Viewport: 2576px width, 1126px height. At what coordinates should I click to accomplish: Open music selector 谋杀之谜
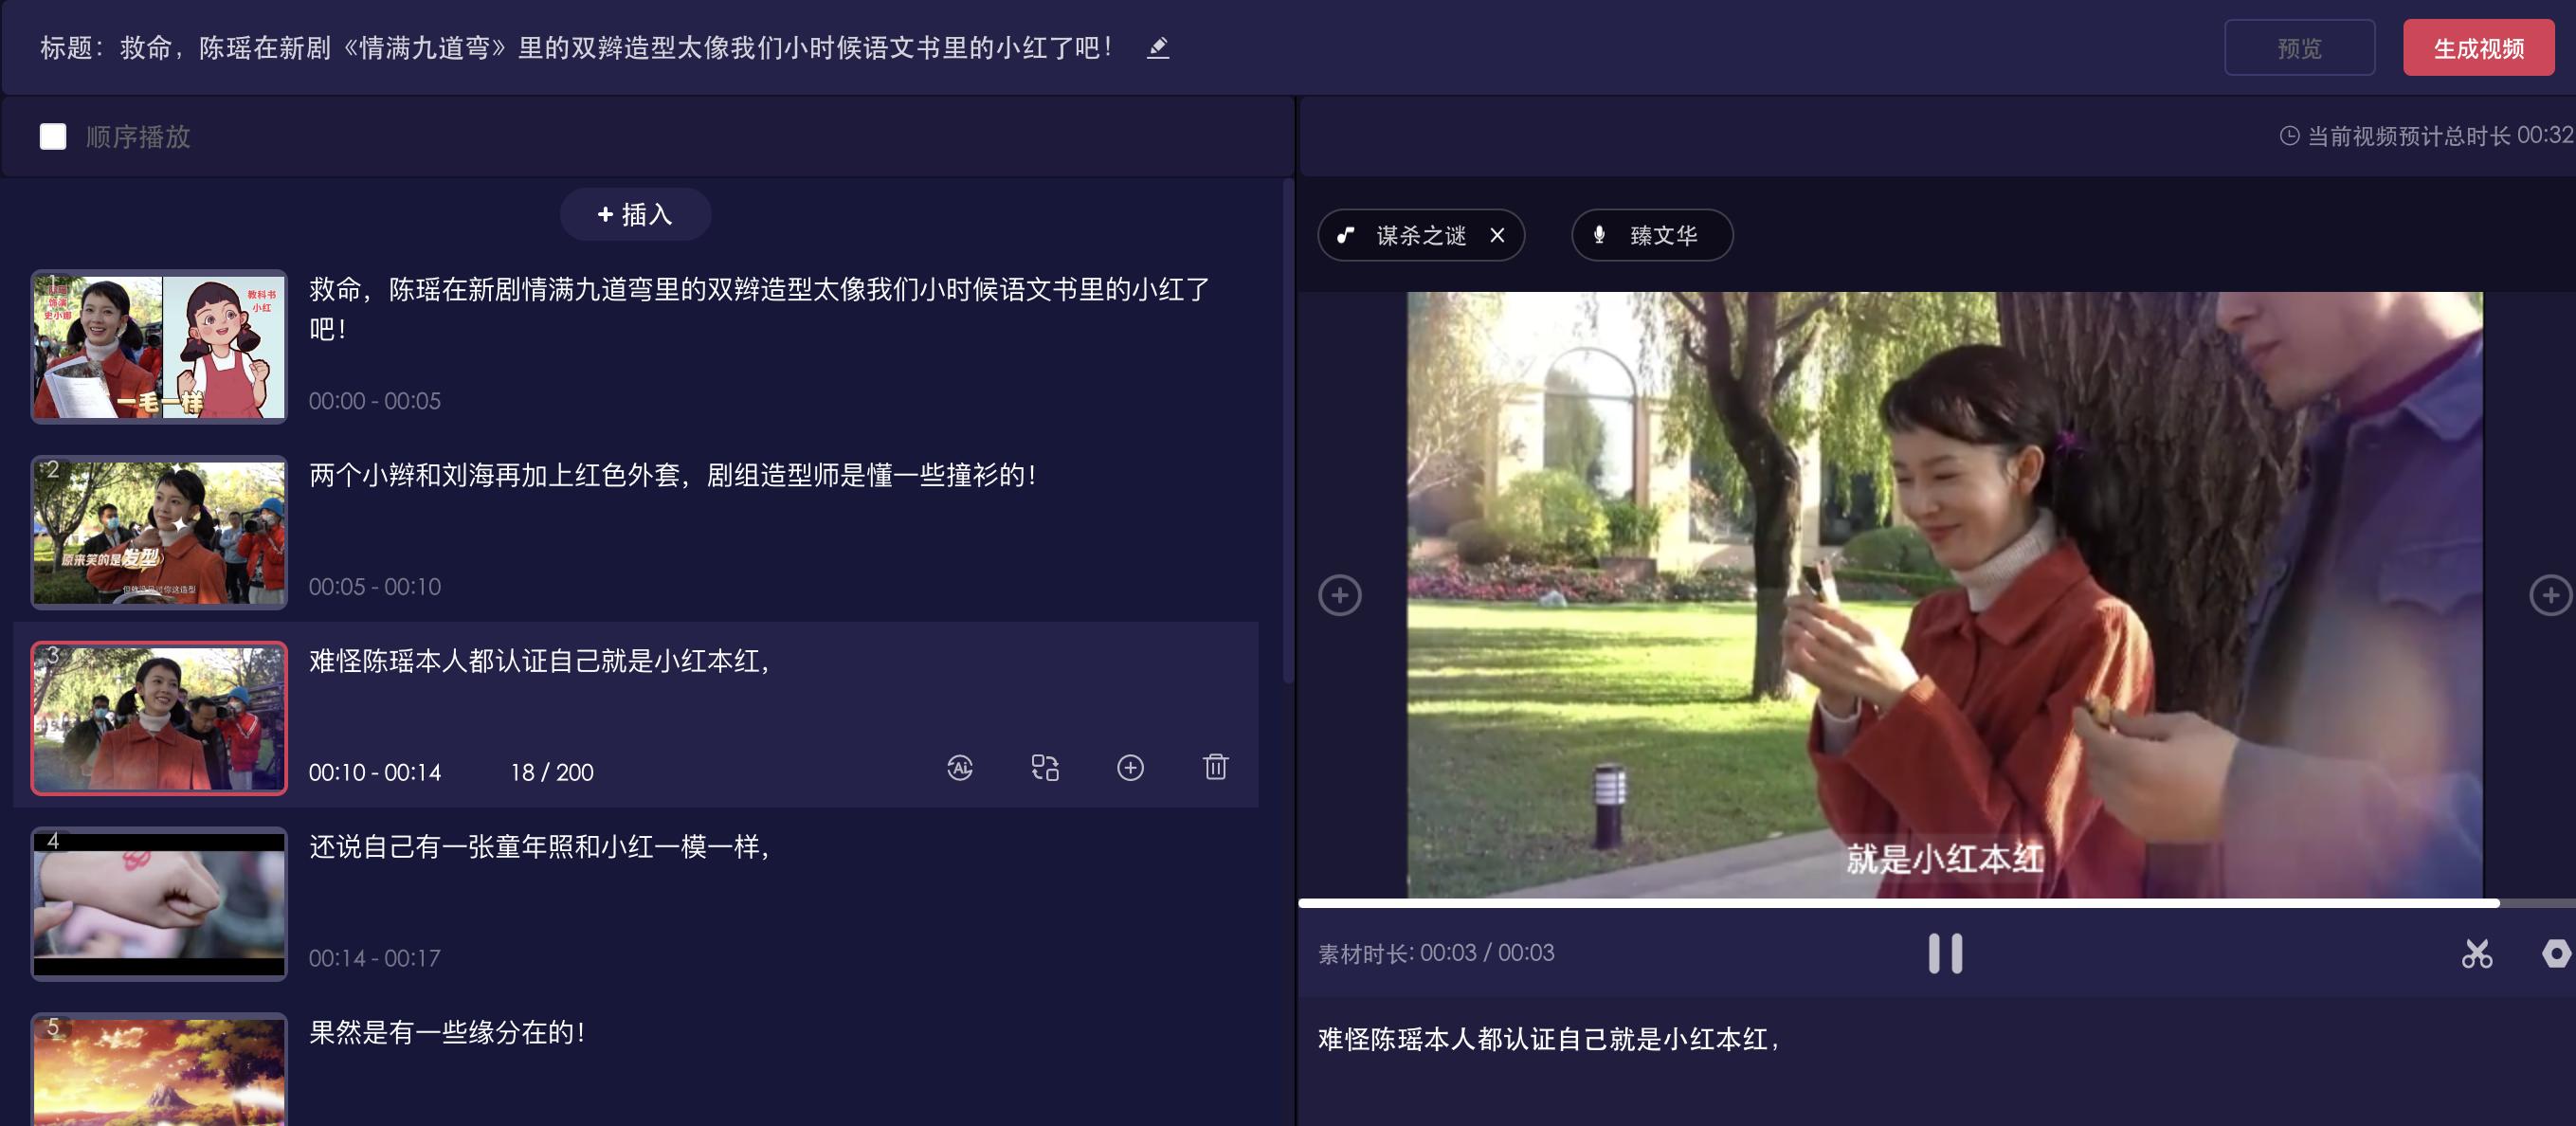tap(1420, 235)
